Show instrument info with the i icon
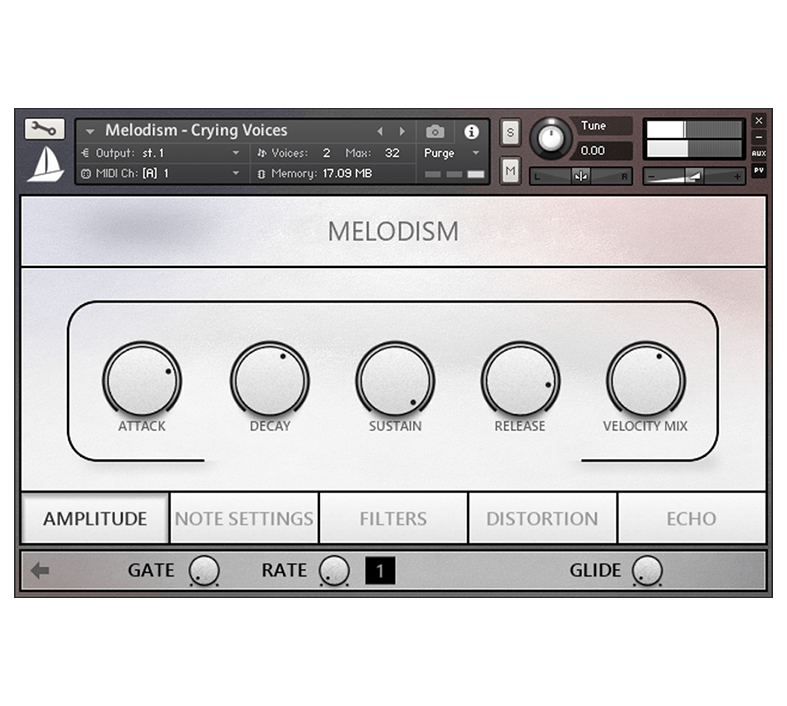The height and width of the screenshot is (706, 787). [471, 132]
